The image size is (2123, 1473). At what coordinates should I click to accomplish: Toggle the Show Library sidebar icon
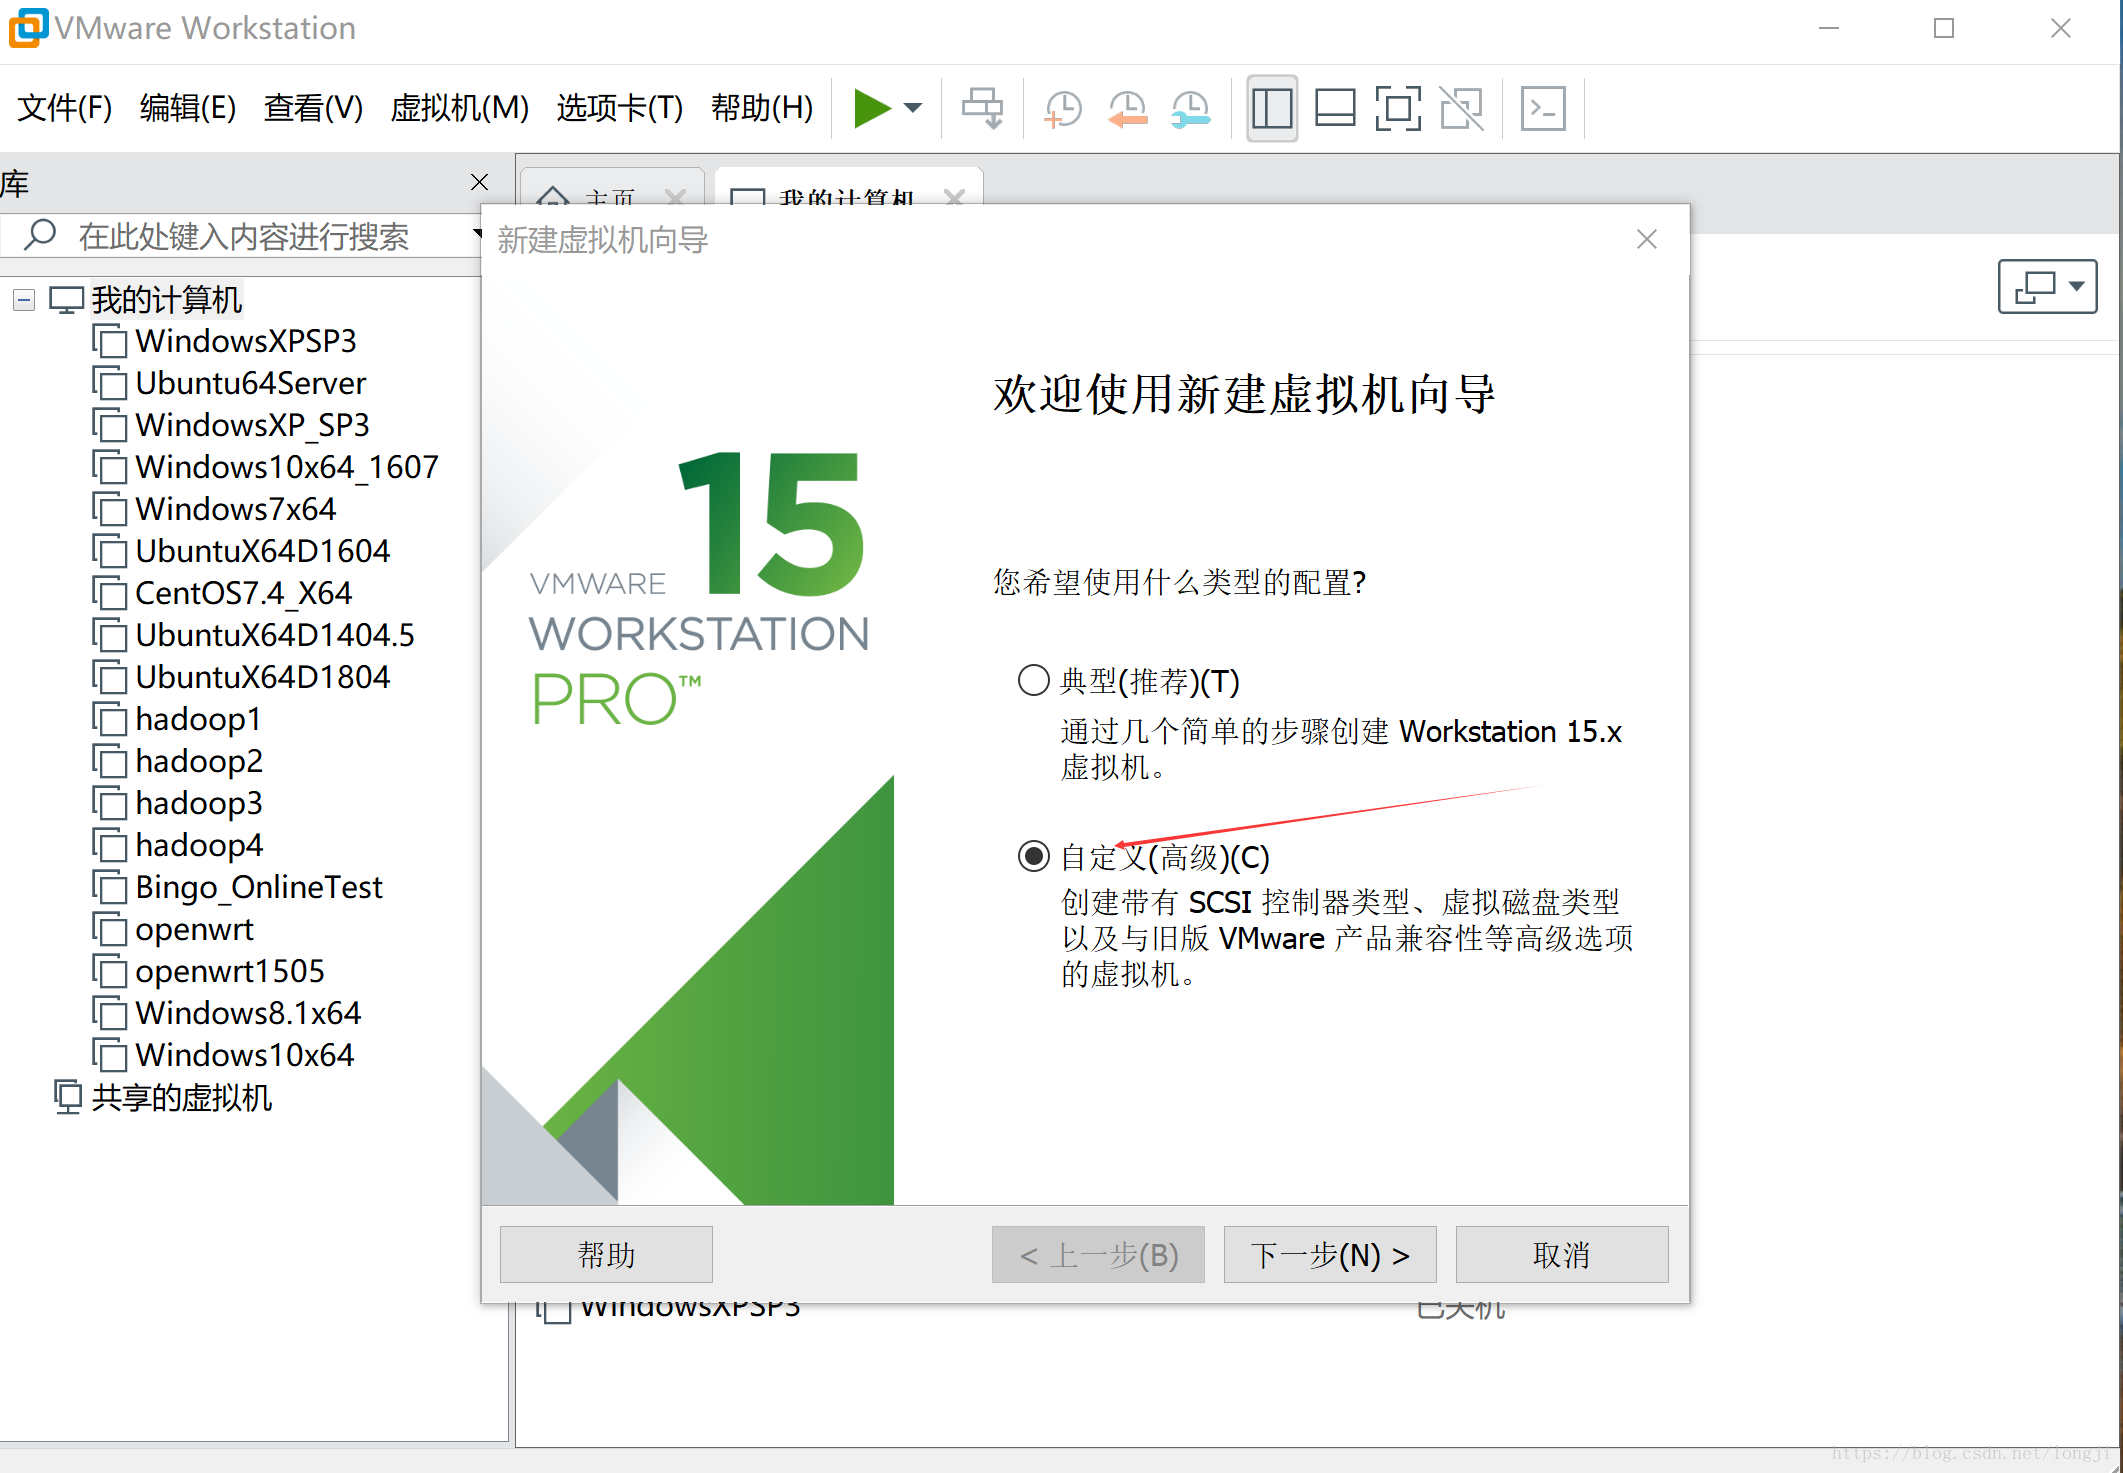[x=1272, y=108]
